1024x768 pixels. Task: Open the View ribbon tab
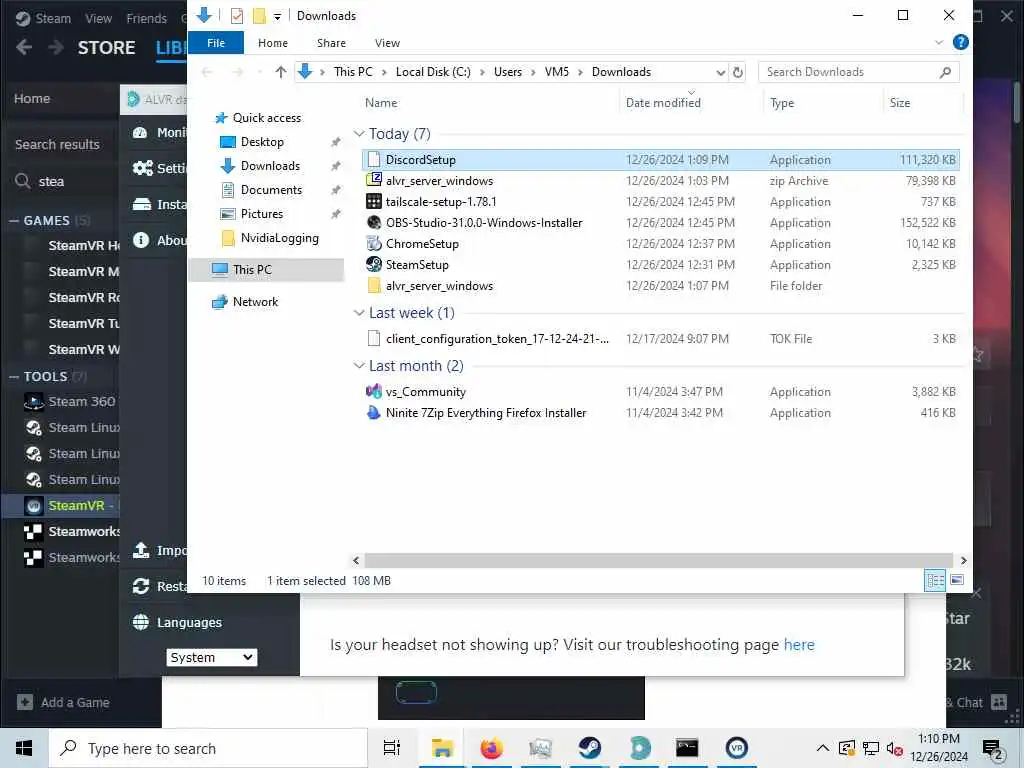tap(387, 42)
